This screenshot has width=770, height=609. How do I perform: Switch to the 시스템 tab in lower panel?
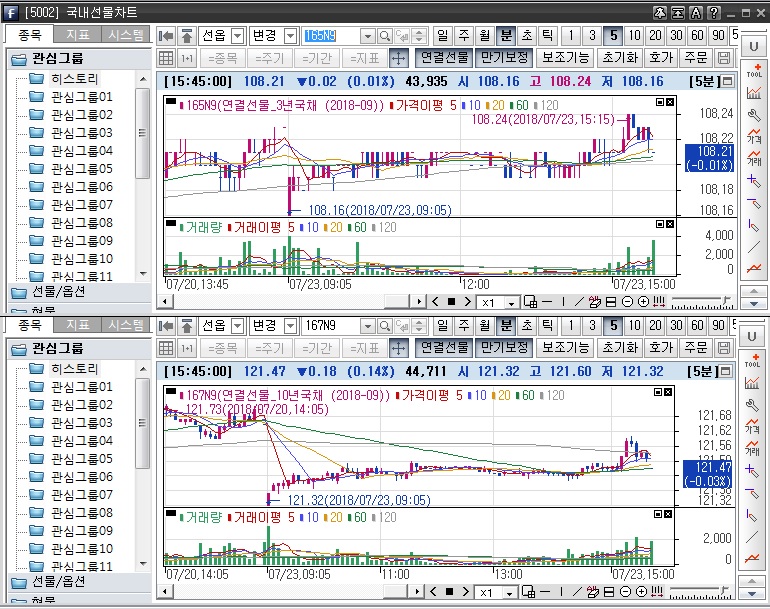coord(125,325)
